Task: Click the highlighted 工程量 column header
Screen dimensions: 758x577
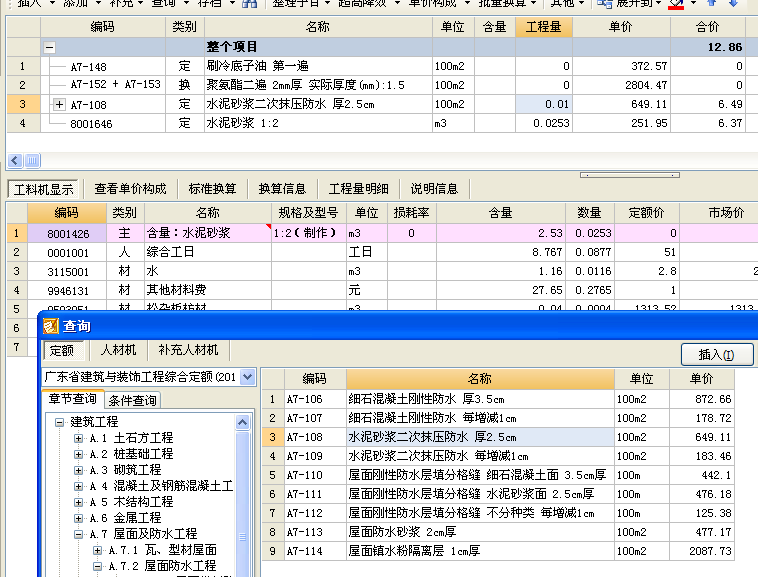Action: 544,27
